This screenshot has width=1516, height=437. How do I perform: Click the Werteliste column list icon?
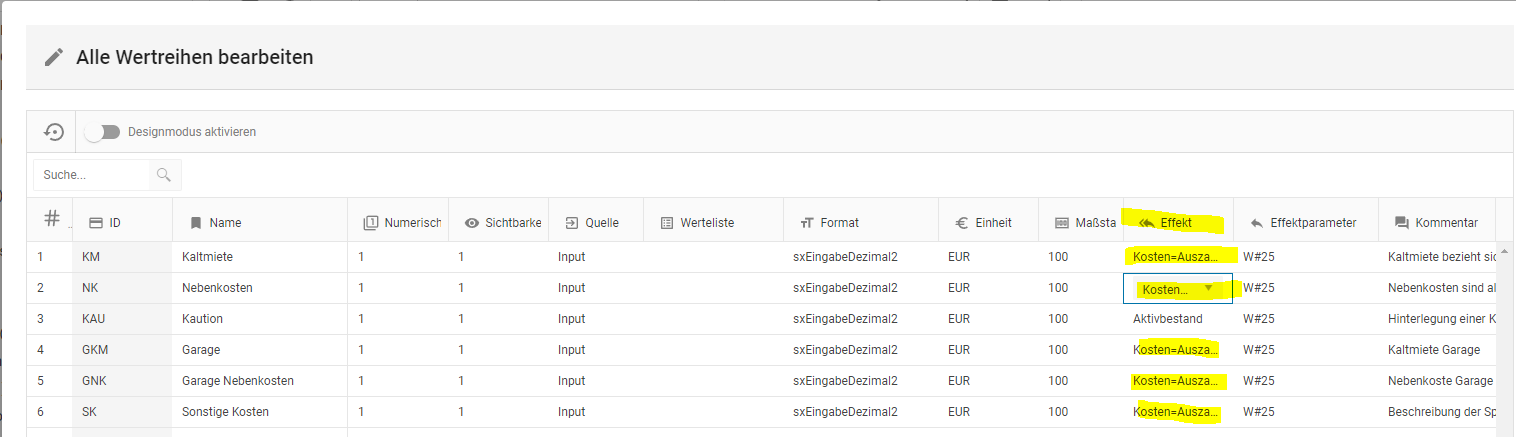tap(667, 223)
